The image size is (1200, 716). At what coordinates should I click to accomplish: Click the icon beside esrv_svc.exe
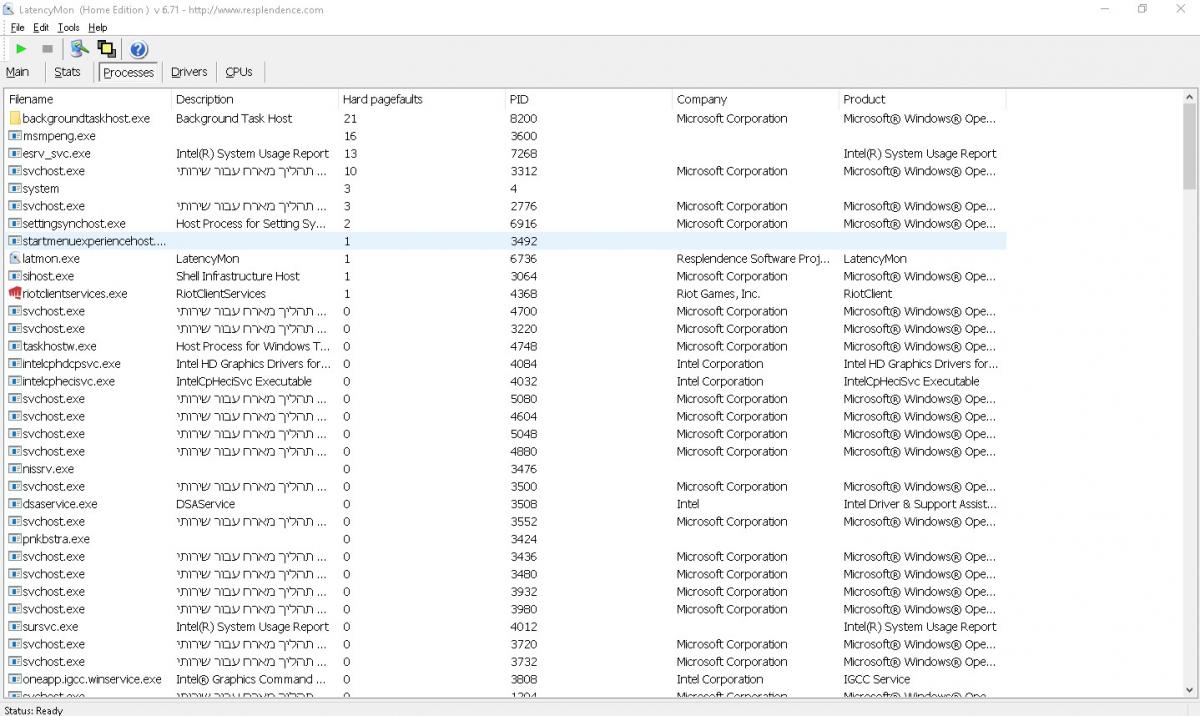[x=15, y=153]
